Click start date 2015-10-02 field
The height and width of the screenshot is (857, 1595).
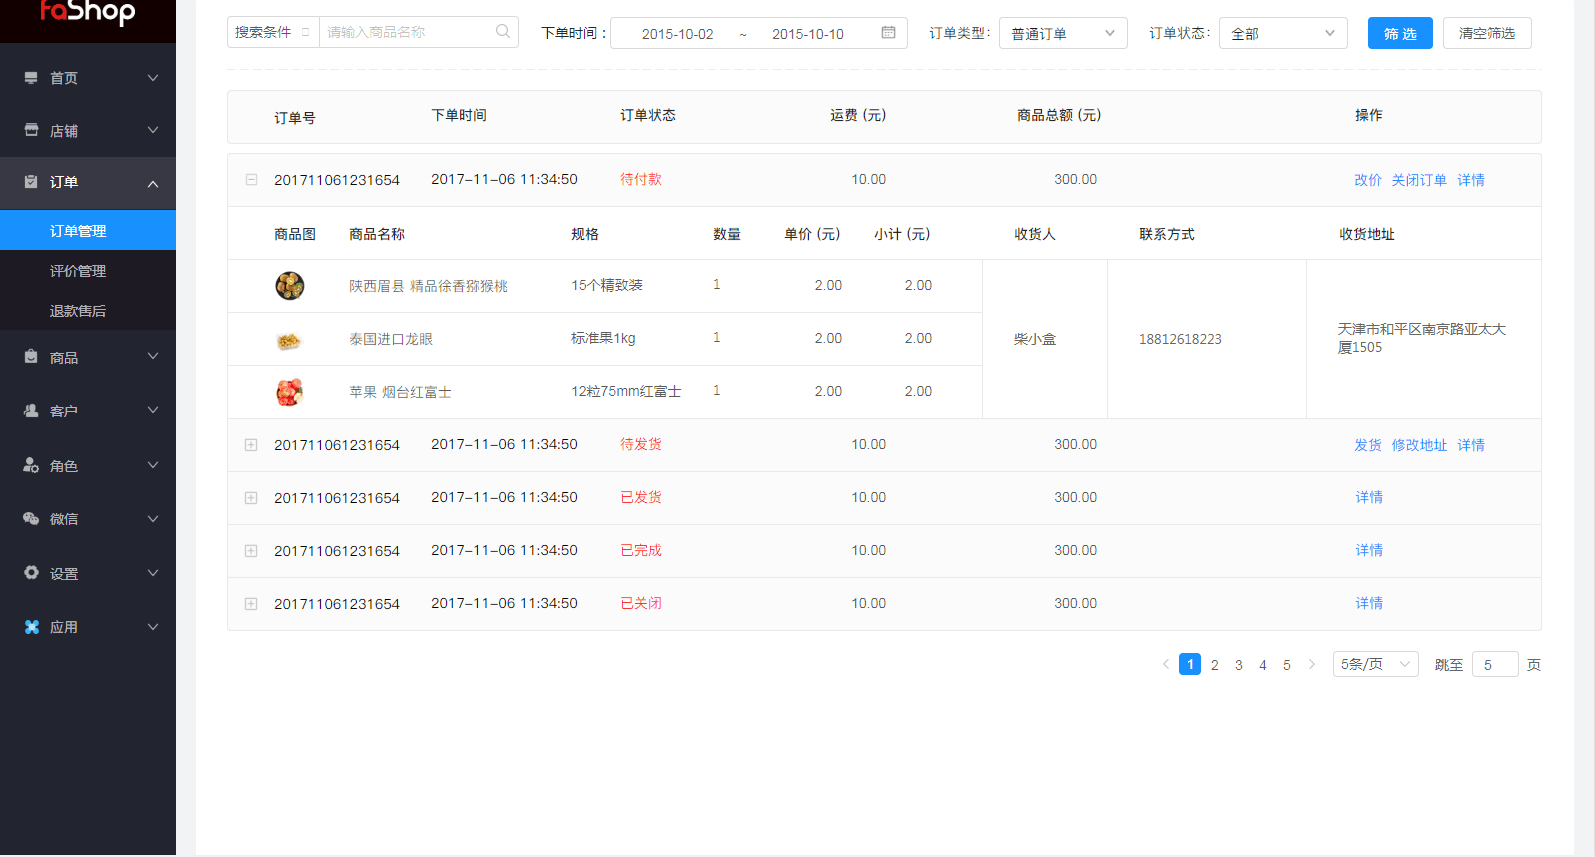(x=678, y=33)
